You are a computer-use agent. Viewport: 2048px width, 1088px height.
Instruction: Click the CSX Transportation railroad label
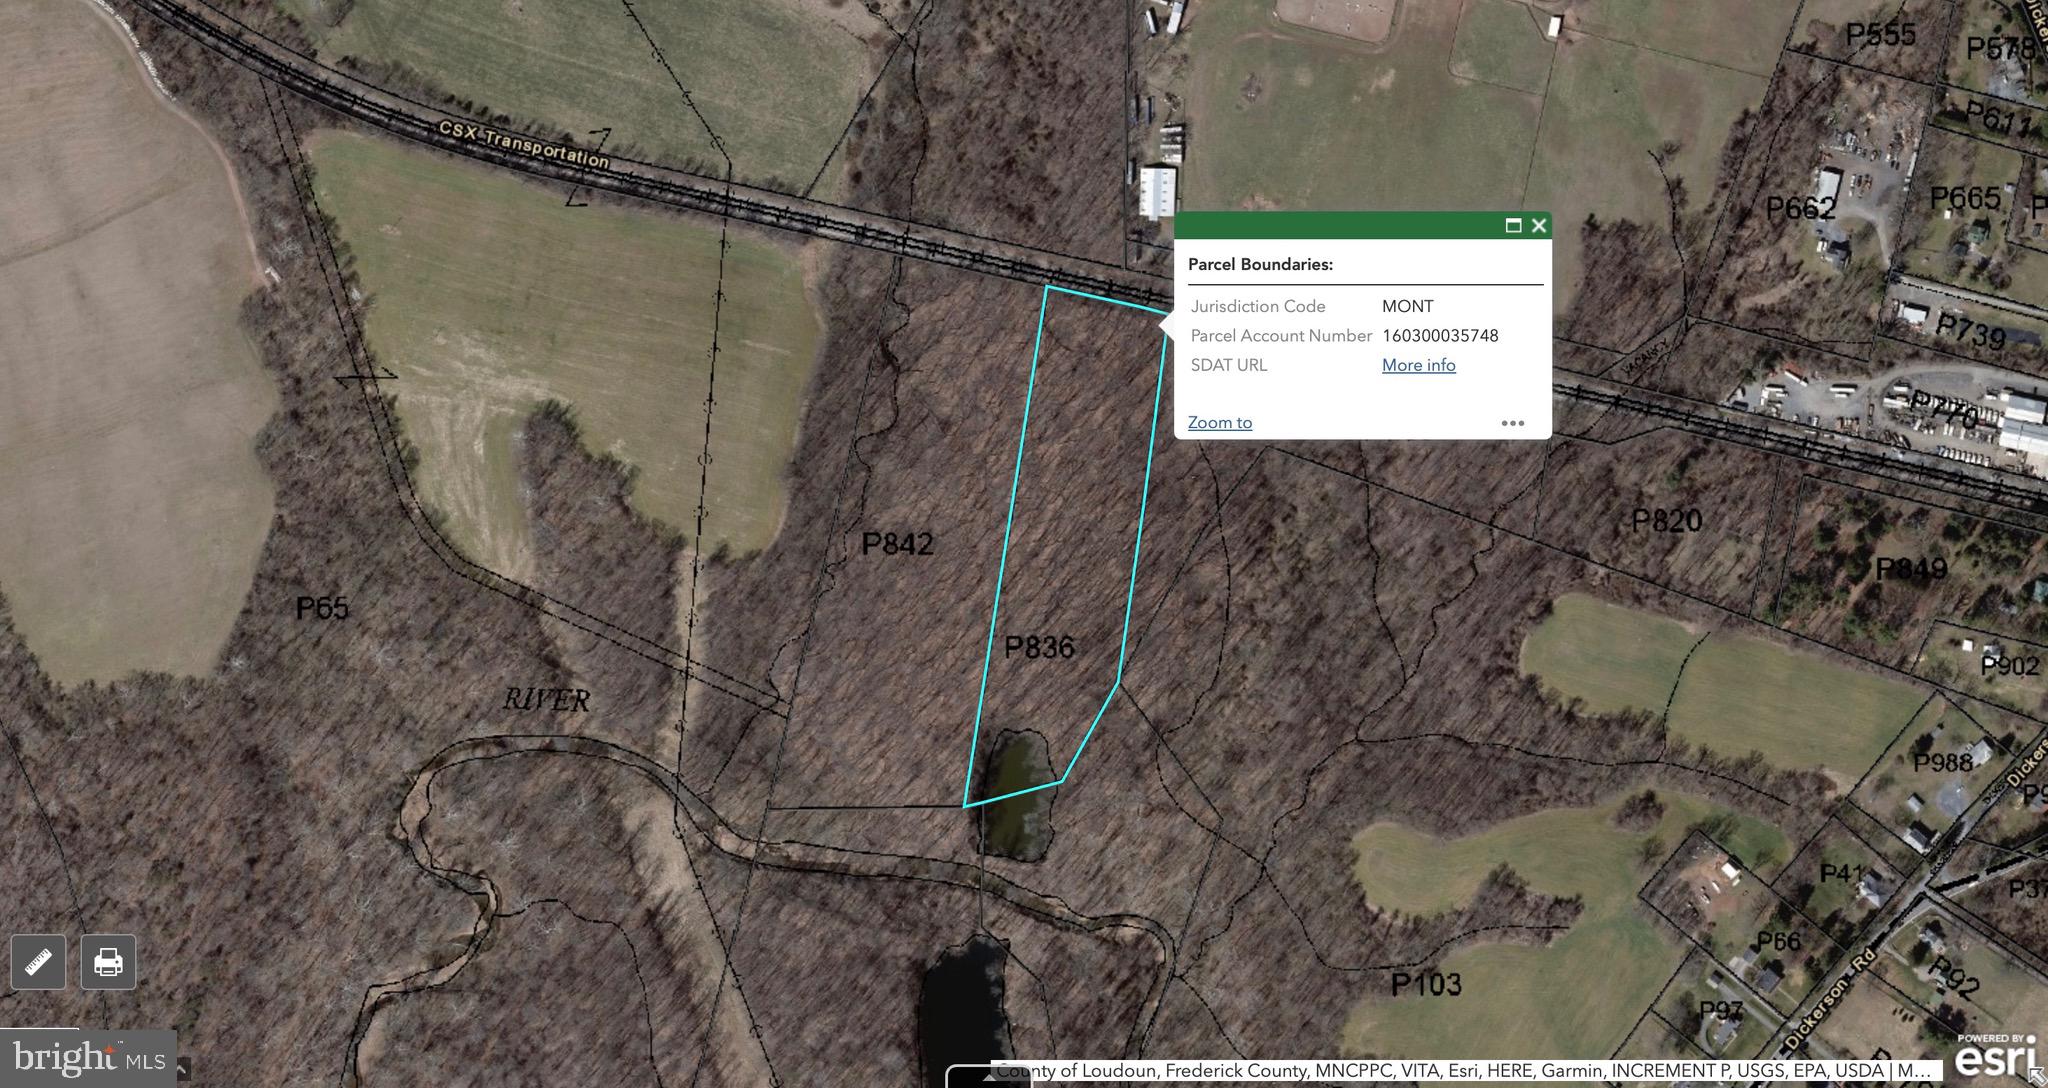523,145
